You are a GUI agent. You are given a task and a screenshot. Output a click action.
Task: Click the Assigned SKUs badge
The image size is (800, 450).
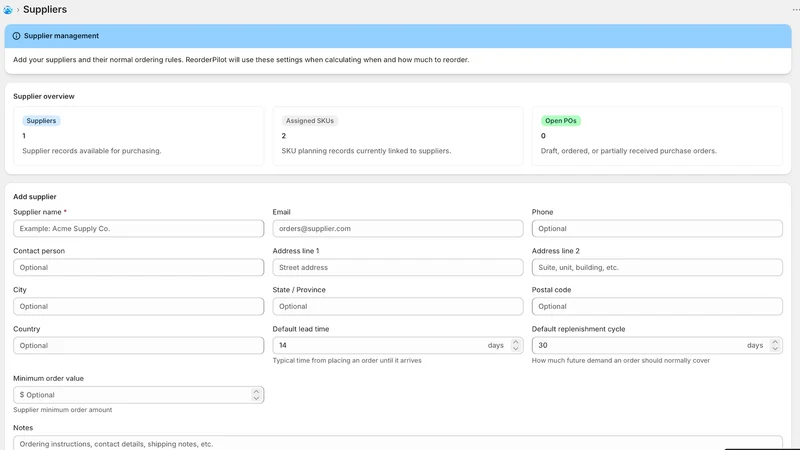(310, 121)
